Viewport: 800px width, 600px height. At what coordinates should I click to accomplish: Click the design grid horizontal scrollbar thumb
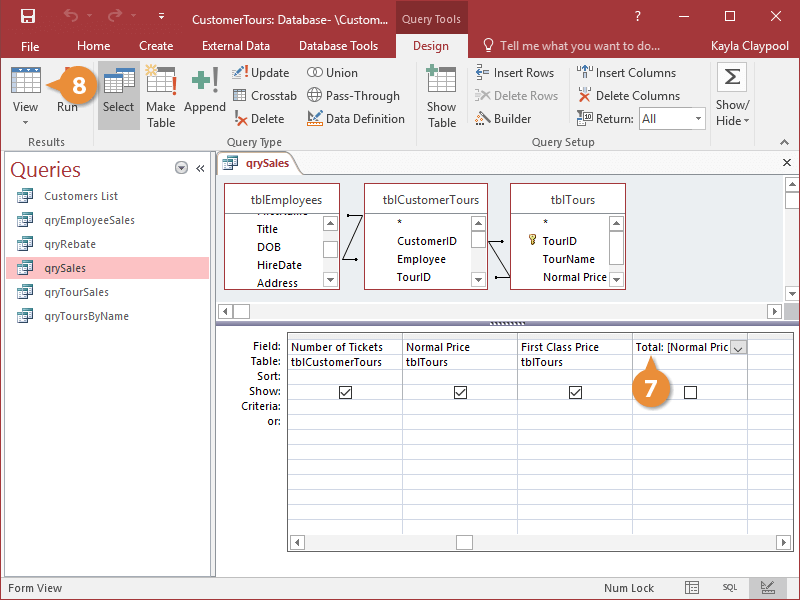(464, 542)
